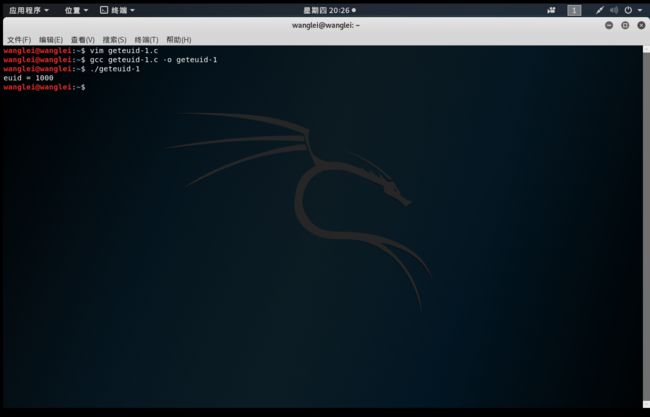Select workspace 1 indicator
The image size is (650, 417).
[x=574, y=10]
